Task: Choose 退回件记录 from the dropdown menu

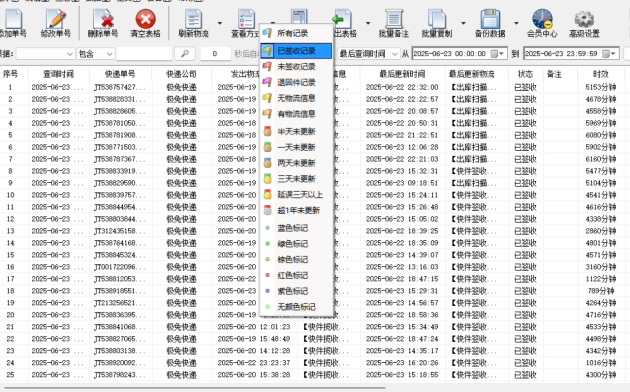Action: click(296, 82)
